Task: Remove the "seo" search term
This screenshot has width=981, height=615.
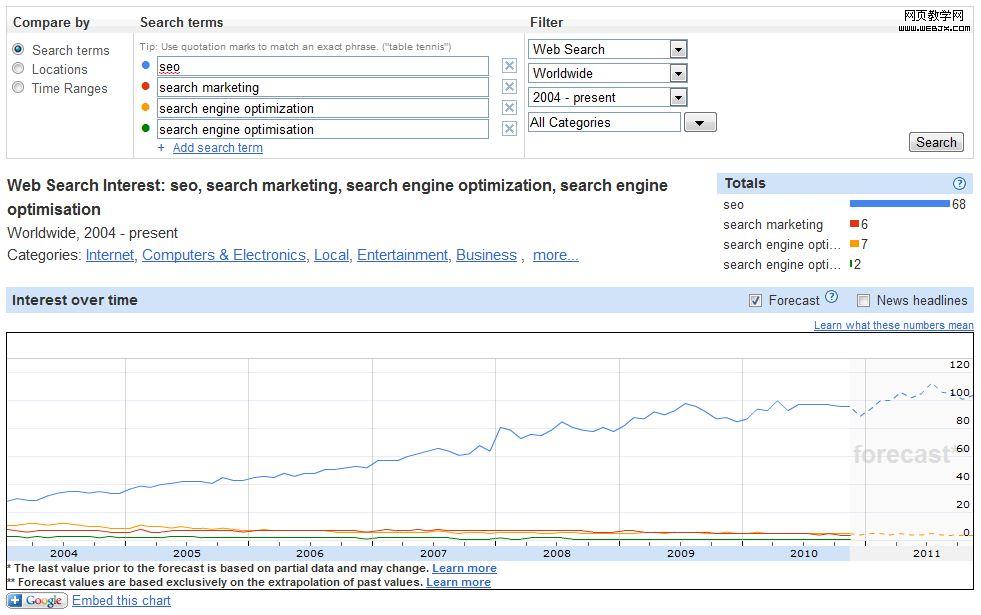Action: [x=509, y=66]
